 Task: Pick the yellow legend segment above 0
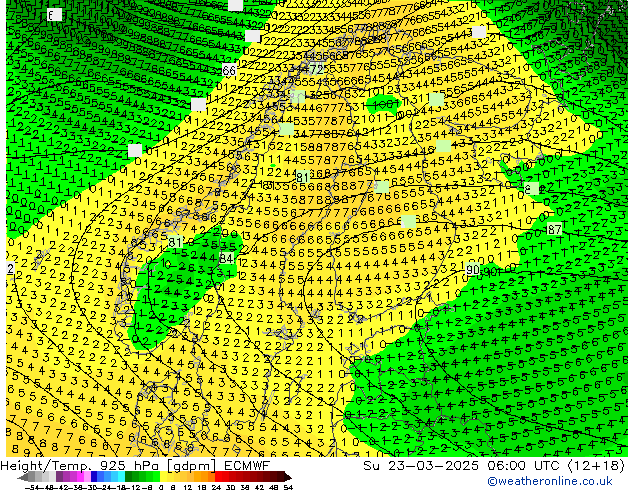163,477
